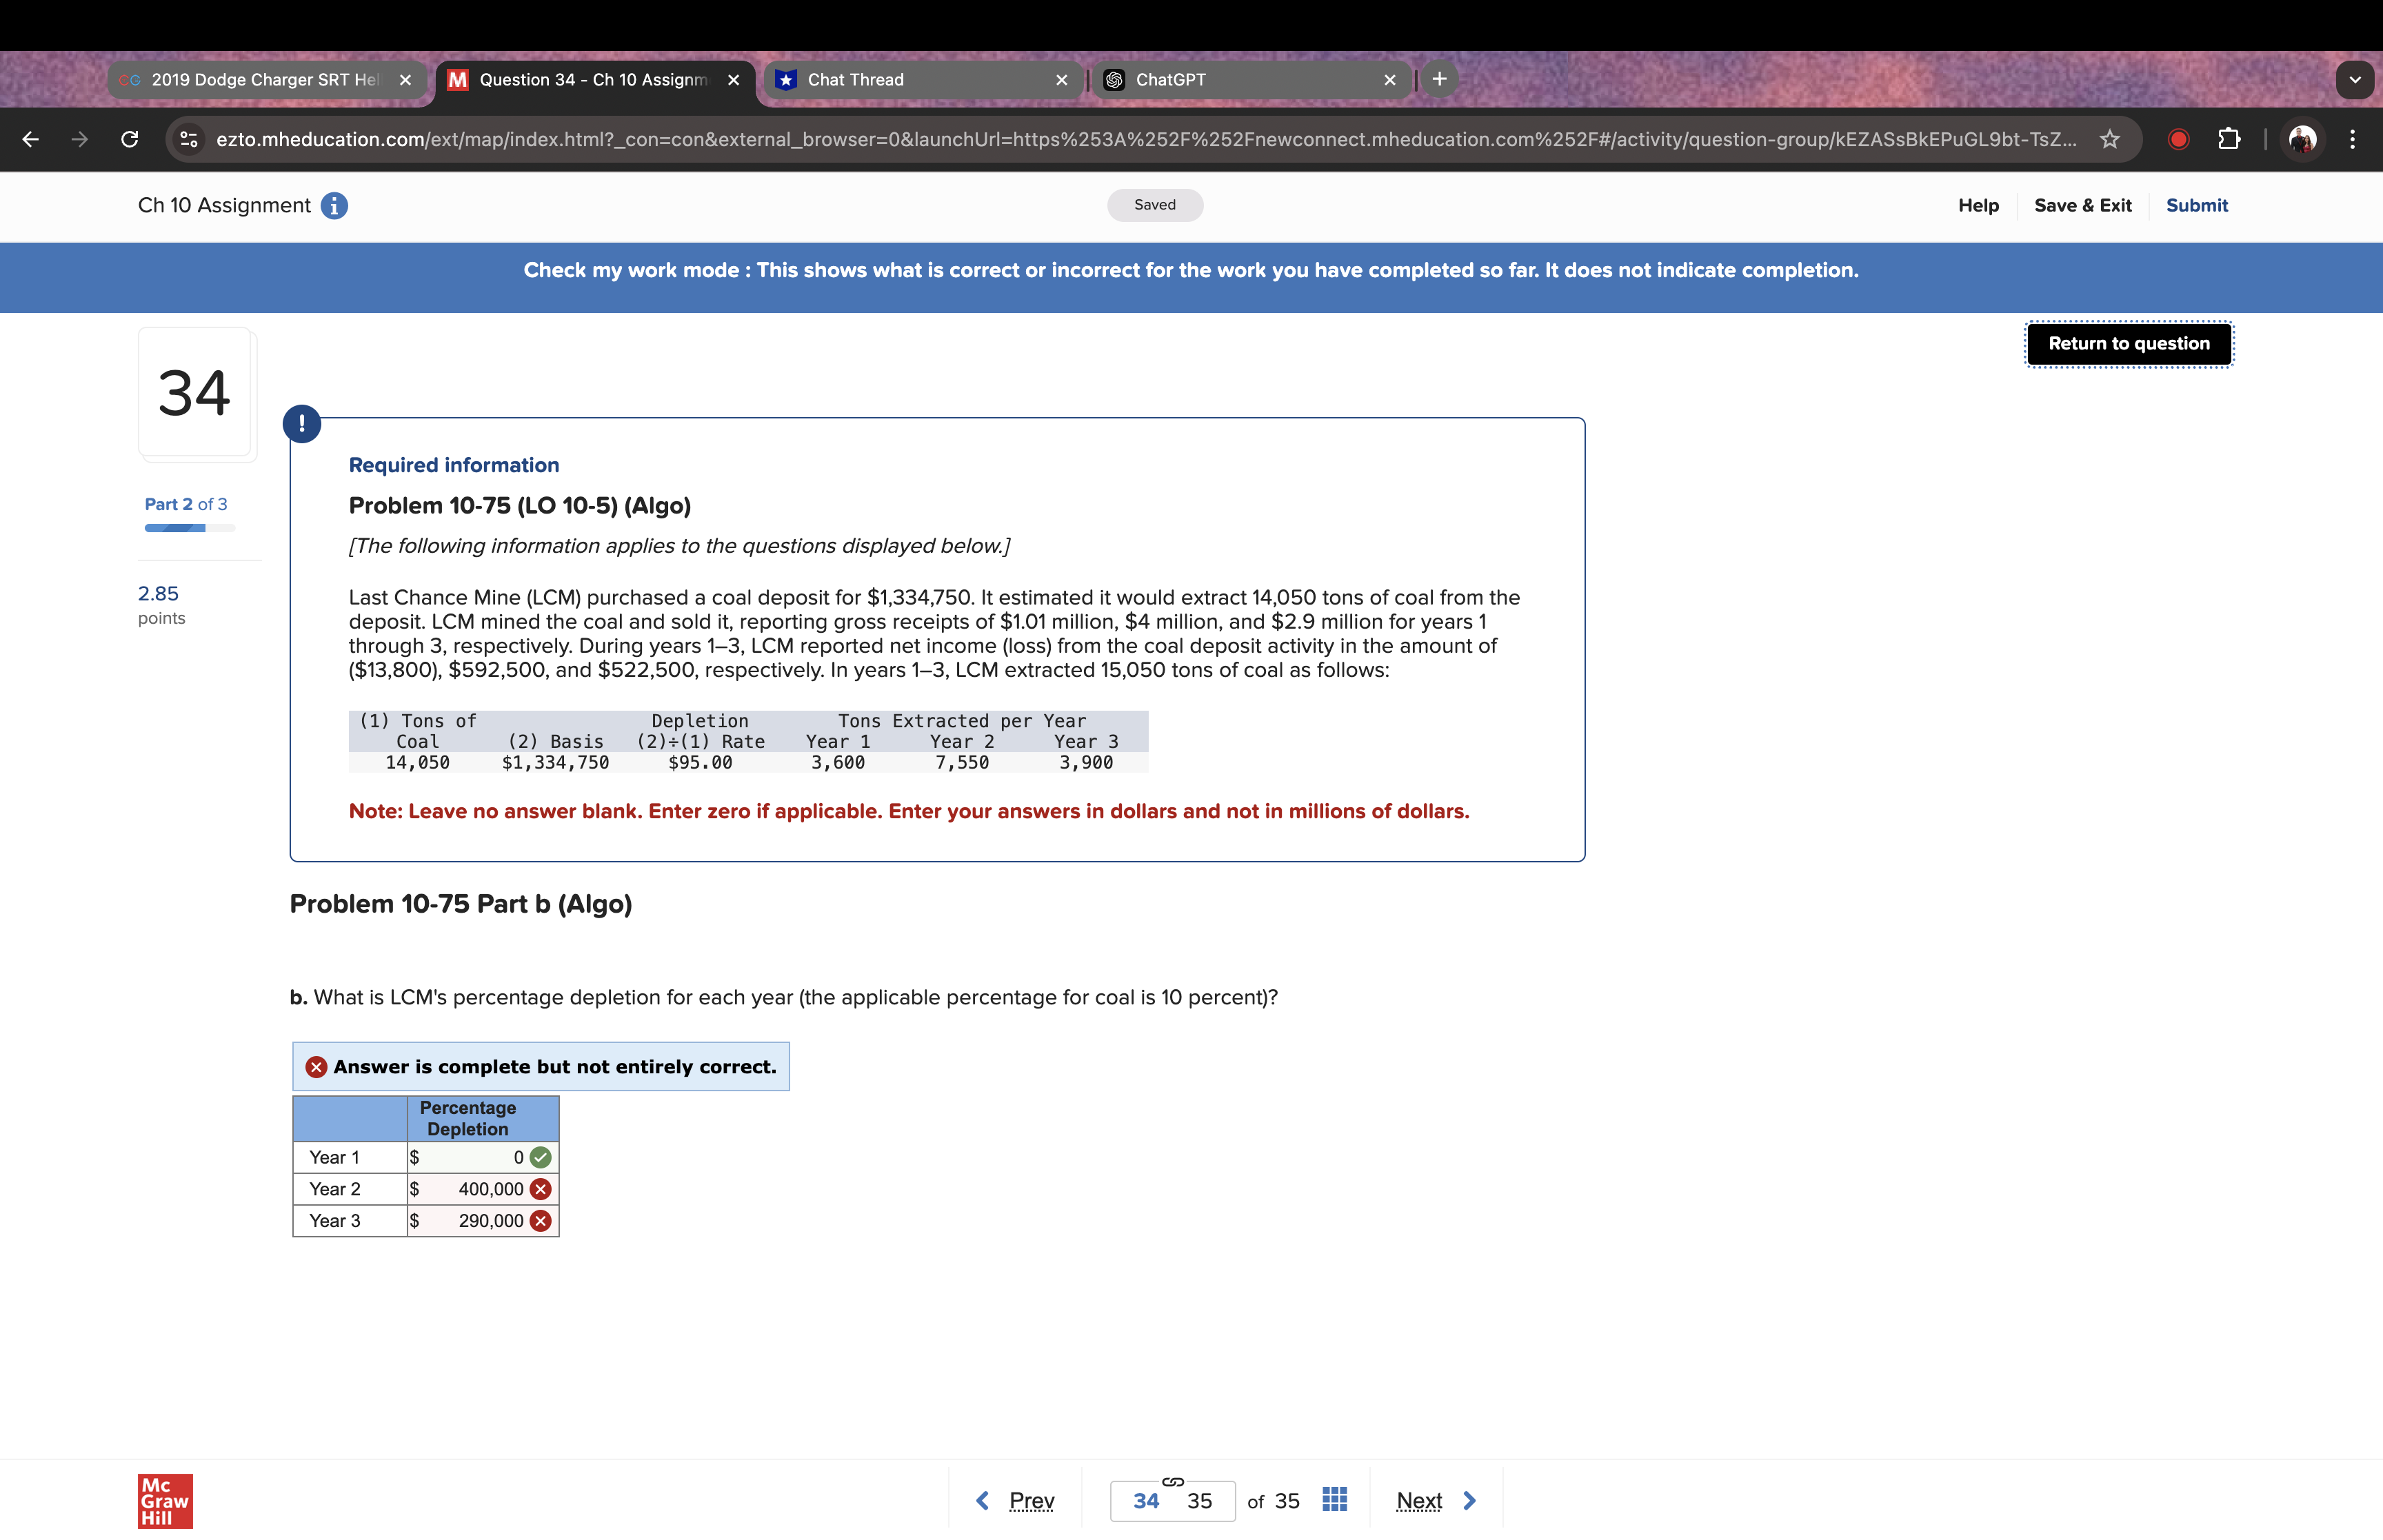This screenshot has width=2383, height=1540.
Task: Click the required information exclamation icon
Action: tap(302, 424)
